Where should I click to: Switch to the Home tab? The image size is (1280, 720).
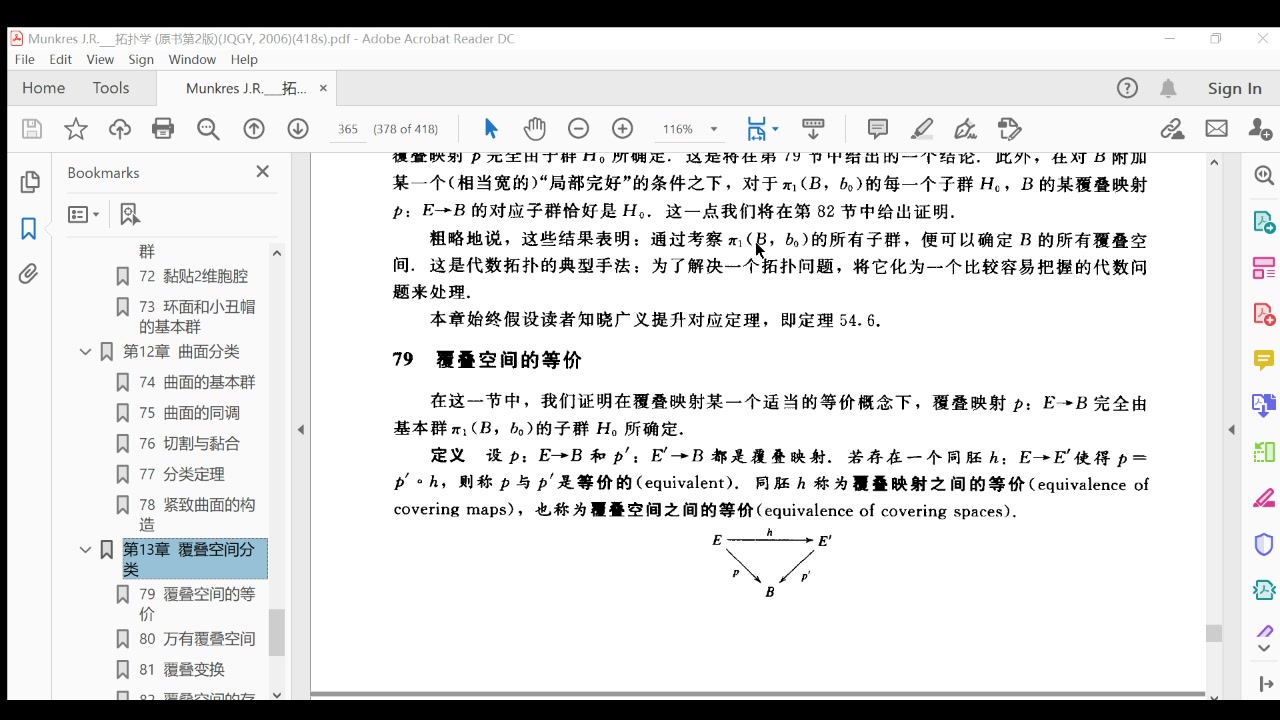(43, 88)
